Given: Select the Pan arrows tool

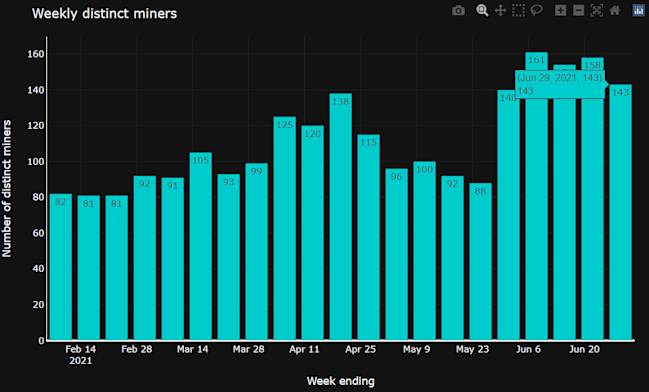Looking at the screenshot, I should pos(500,10).
